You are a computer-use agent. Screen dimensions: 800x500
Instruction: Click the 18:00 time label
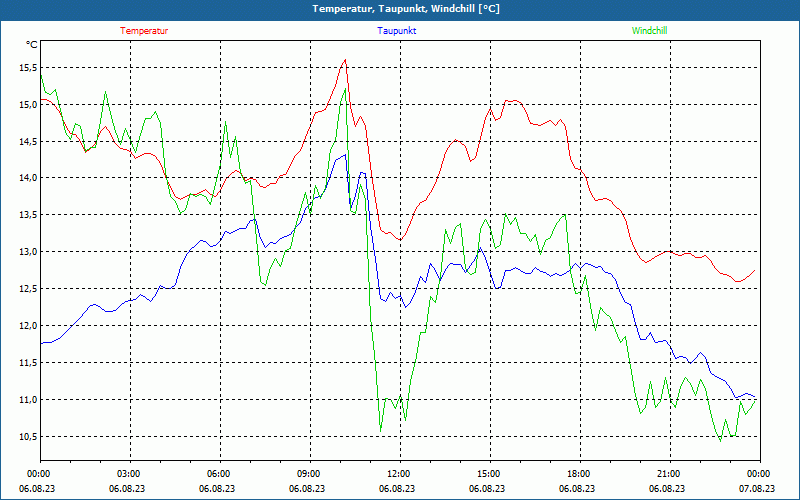click(x=580, y=473)
